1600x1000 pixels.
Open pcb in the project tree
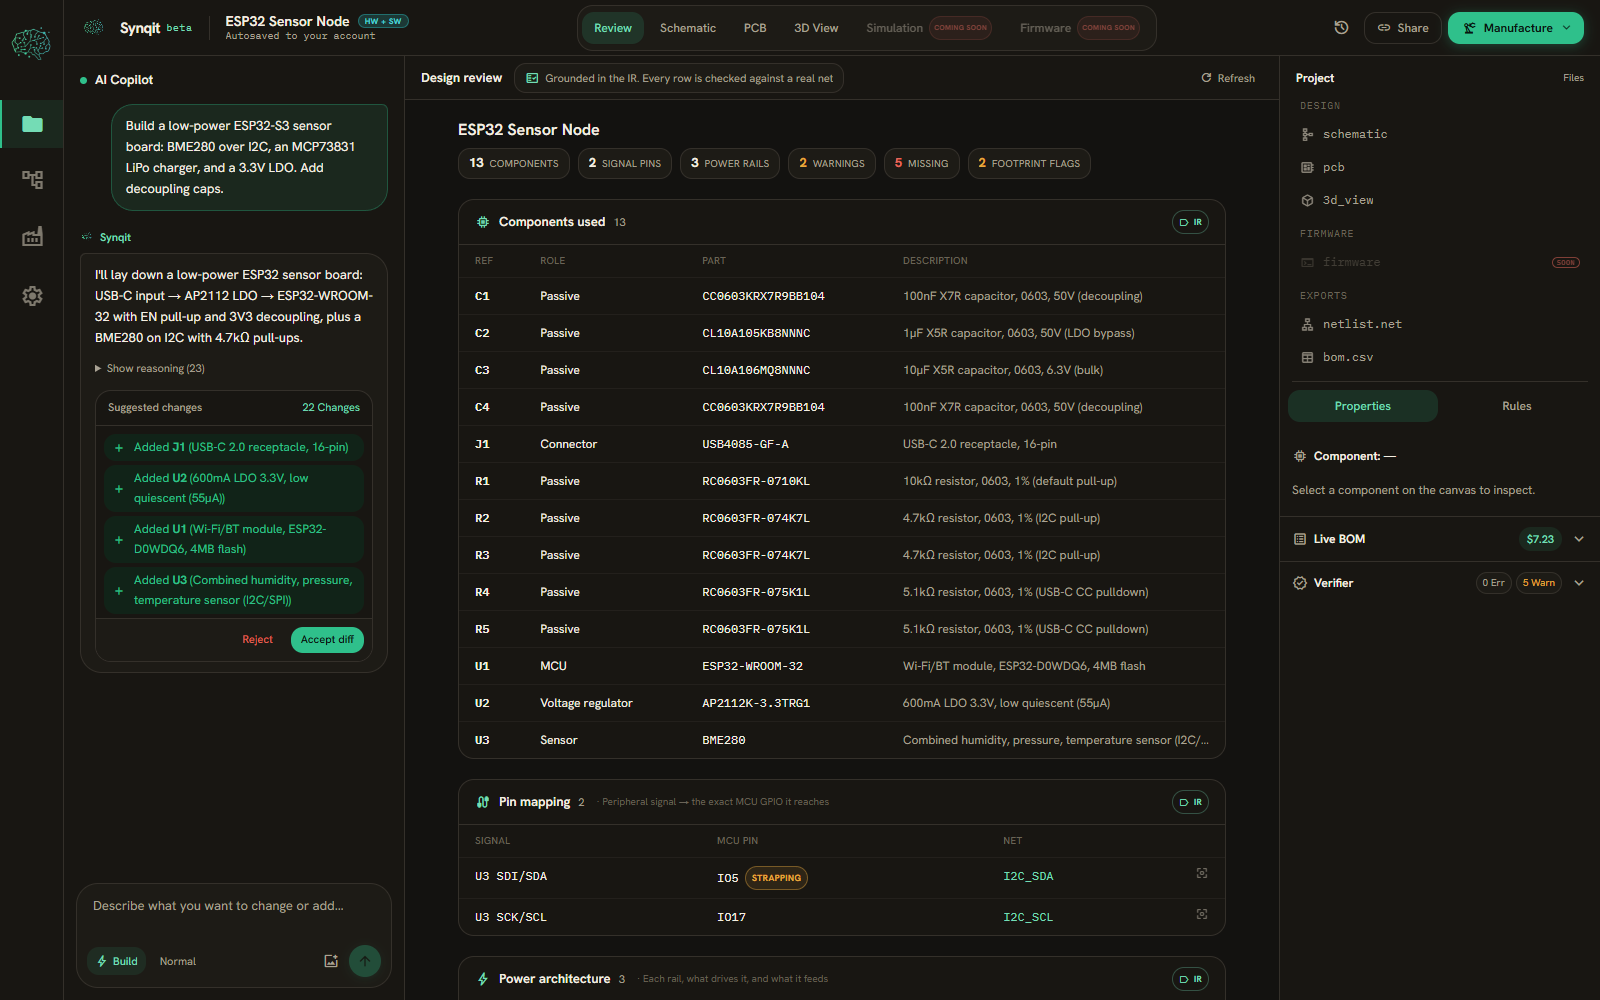(1333, 167)
